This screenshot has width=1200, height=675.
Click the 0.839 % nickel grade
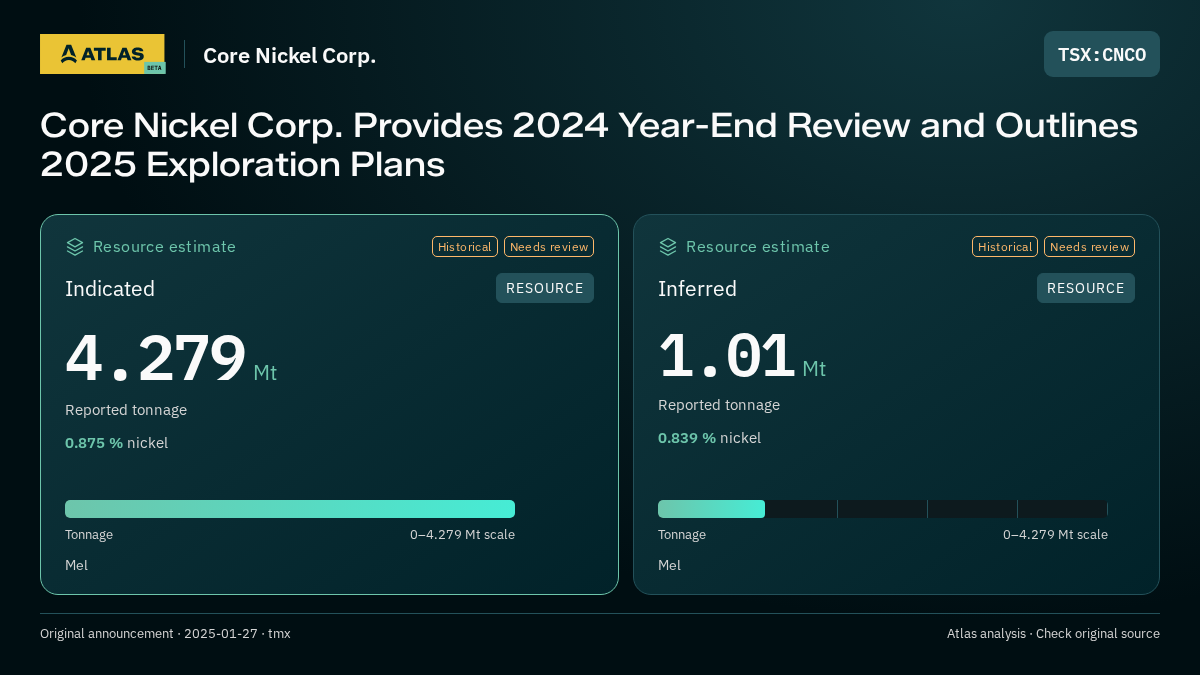coord(709,438)
